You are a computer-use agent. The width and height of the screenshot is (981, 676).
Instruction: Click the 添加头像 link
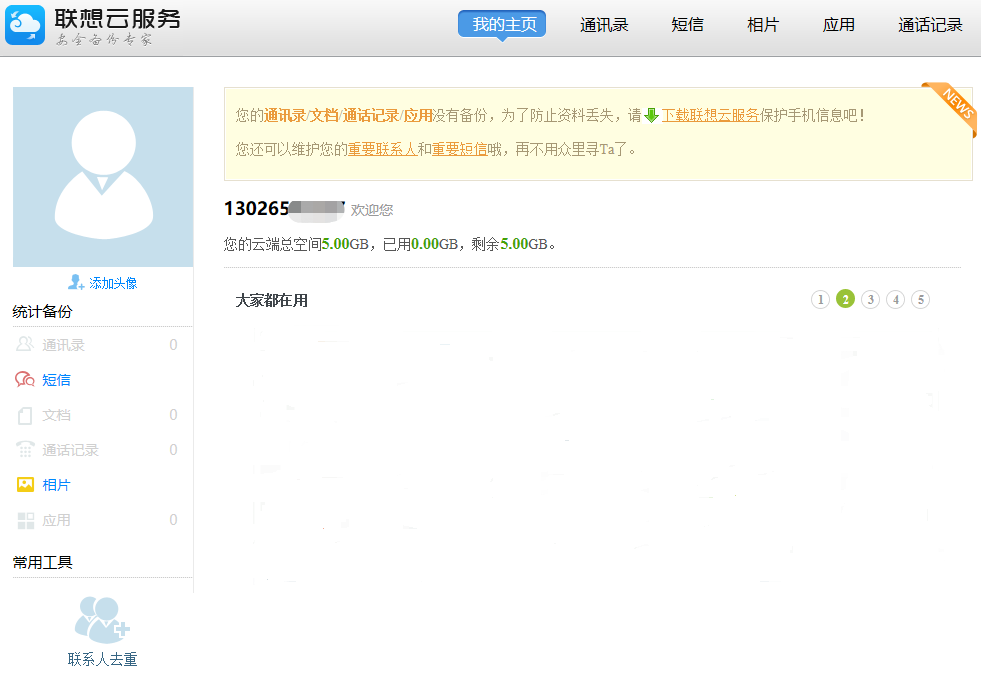113,283
